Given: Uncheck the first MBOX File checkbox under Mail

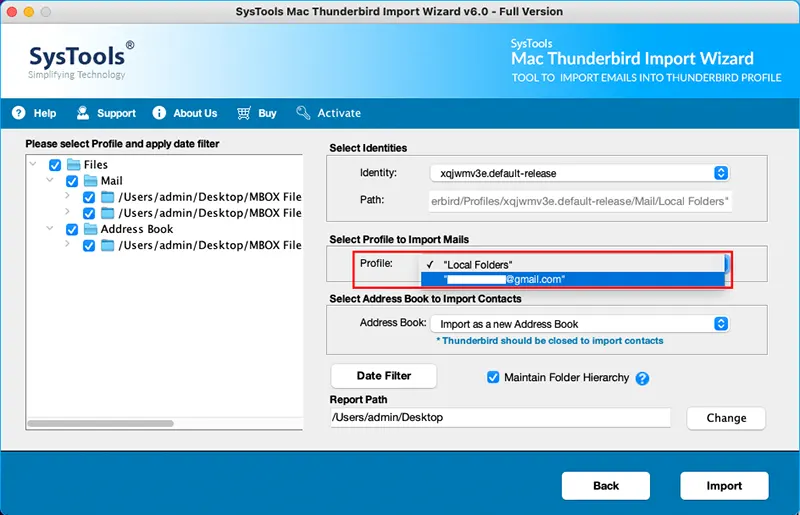Looking at the screenshot, I should [x=89, y=197].
